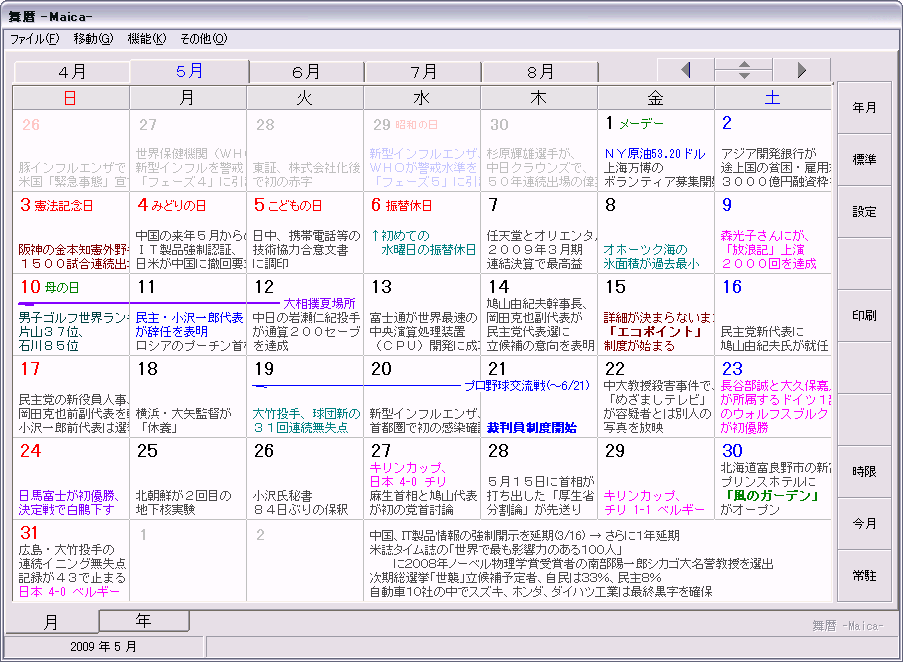Click the left arrow navigation button
The height and width of the screenshot is (662, 903).
(686, 70)
